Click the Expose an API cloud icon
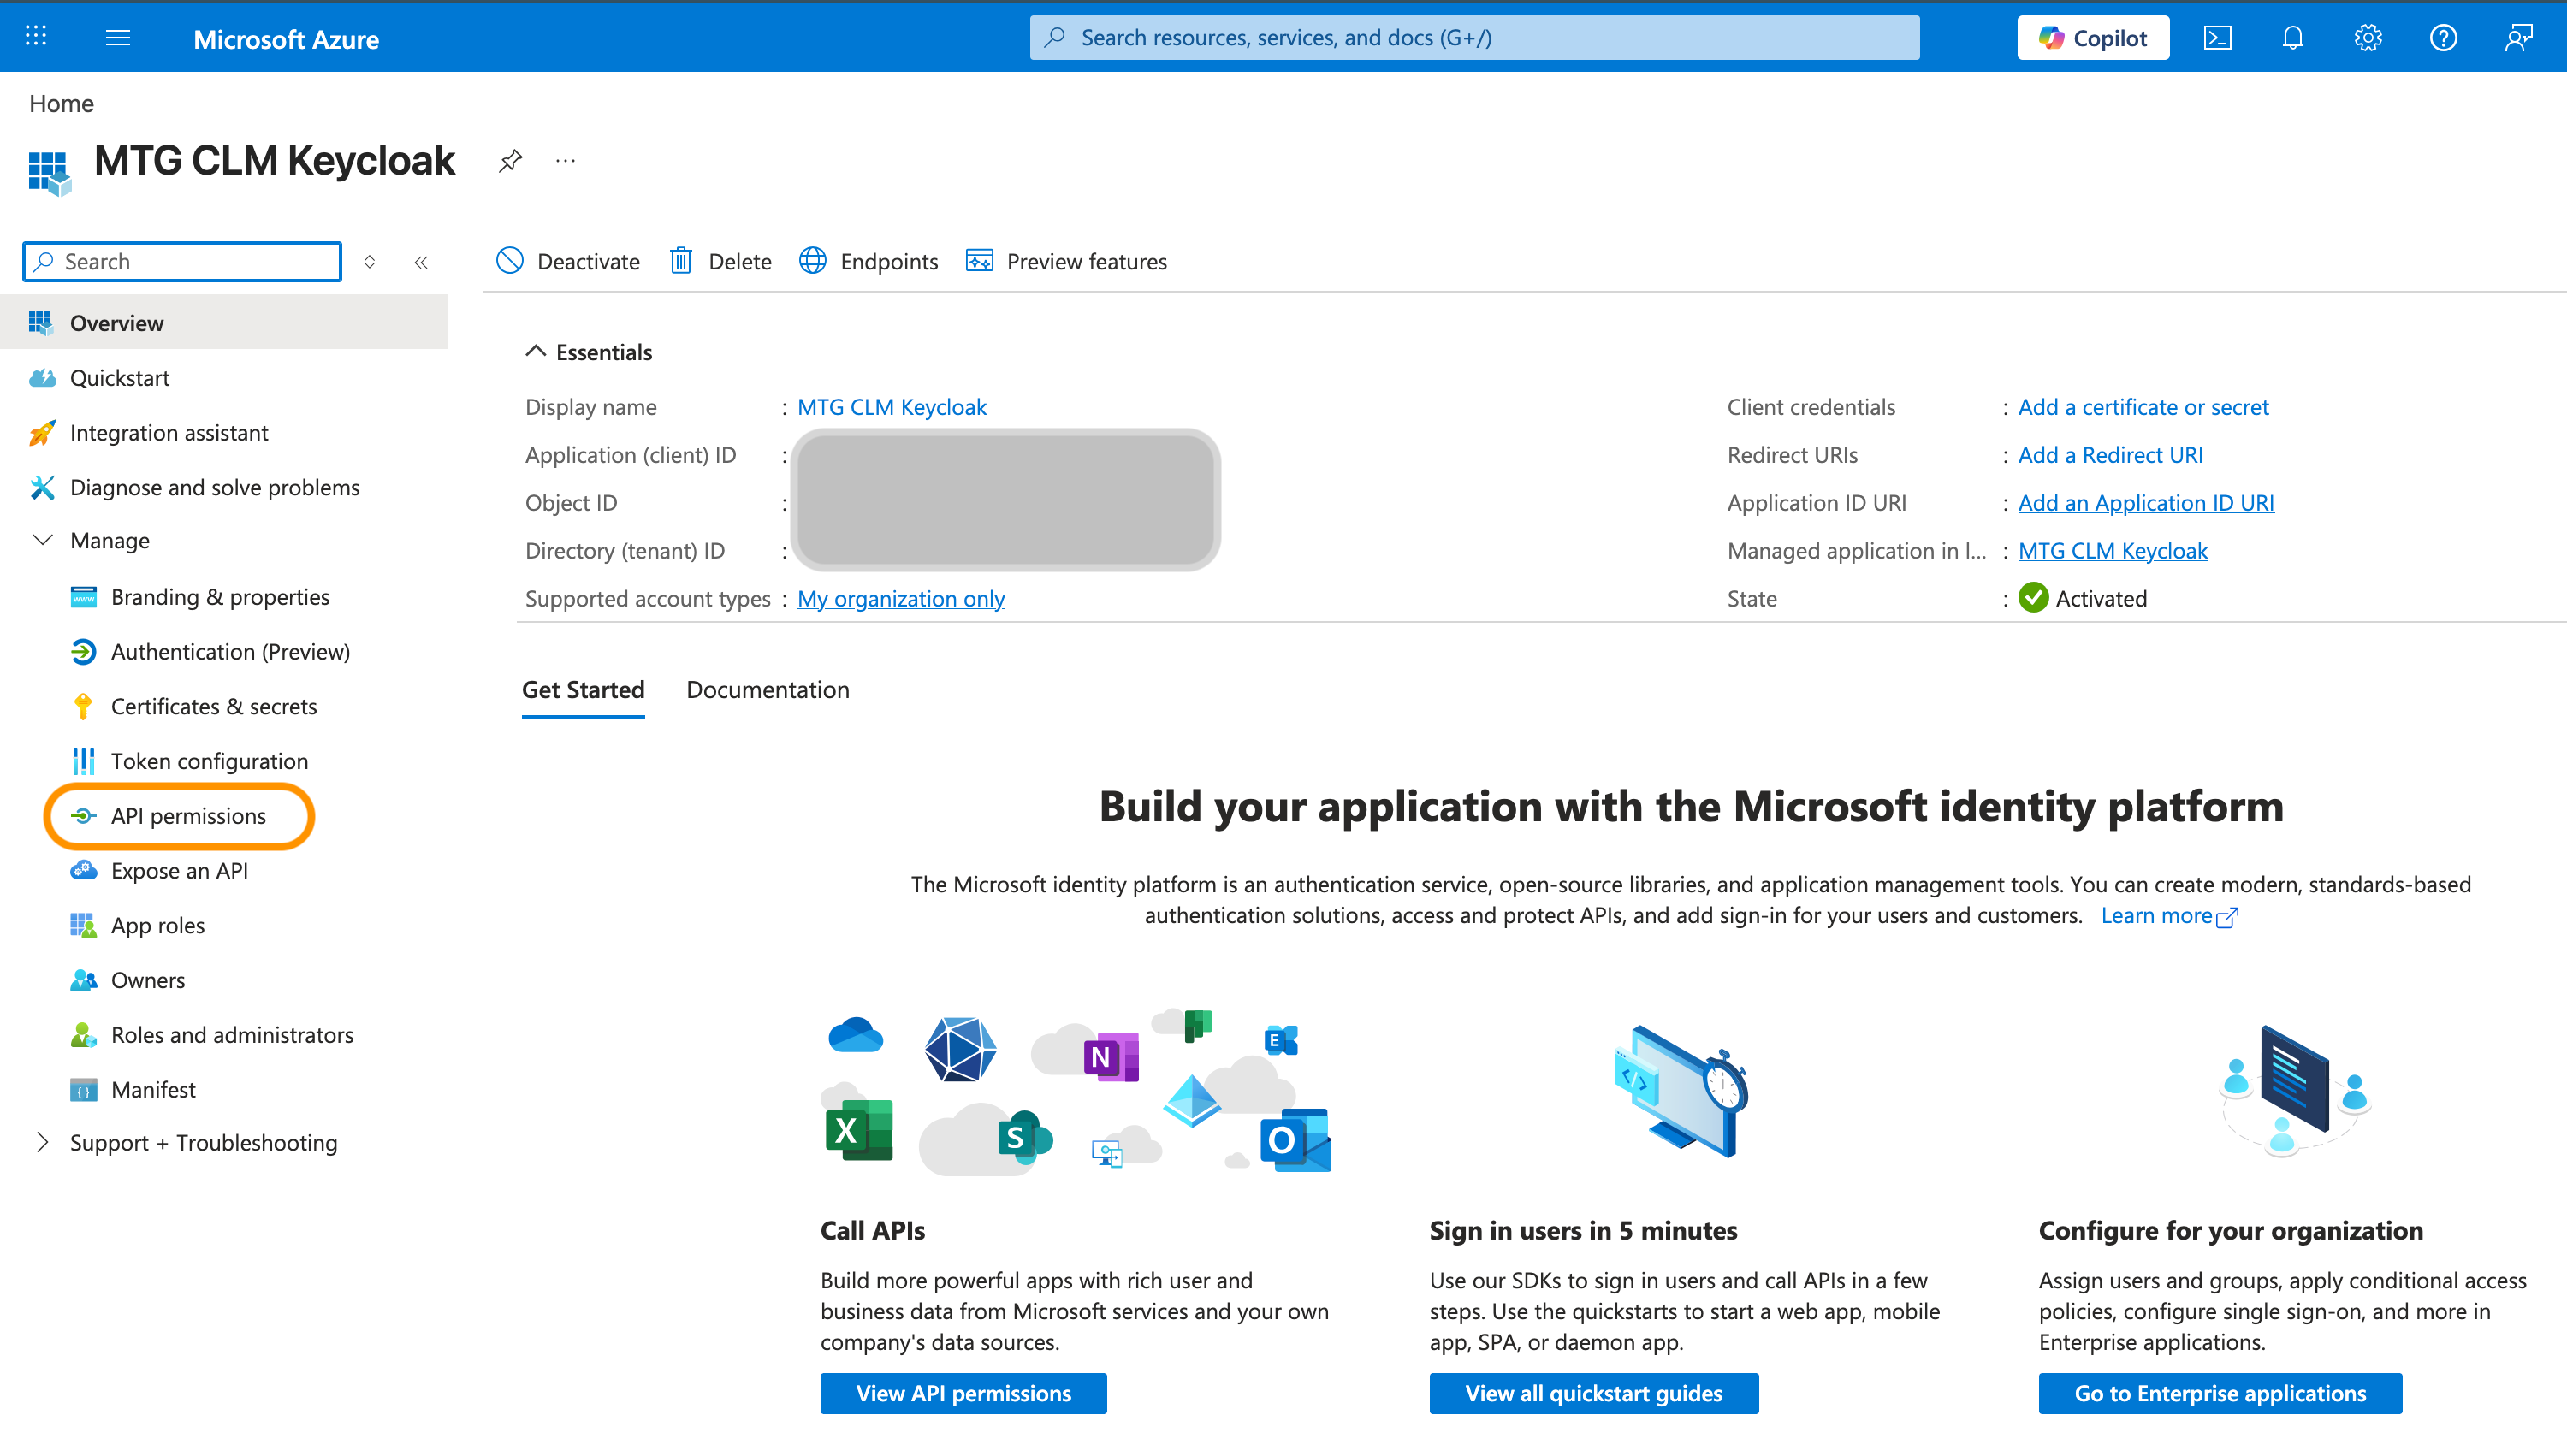2567x1456 pixels. tap(84, 871)
